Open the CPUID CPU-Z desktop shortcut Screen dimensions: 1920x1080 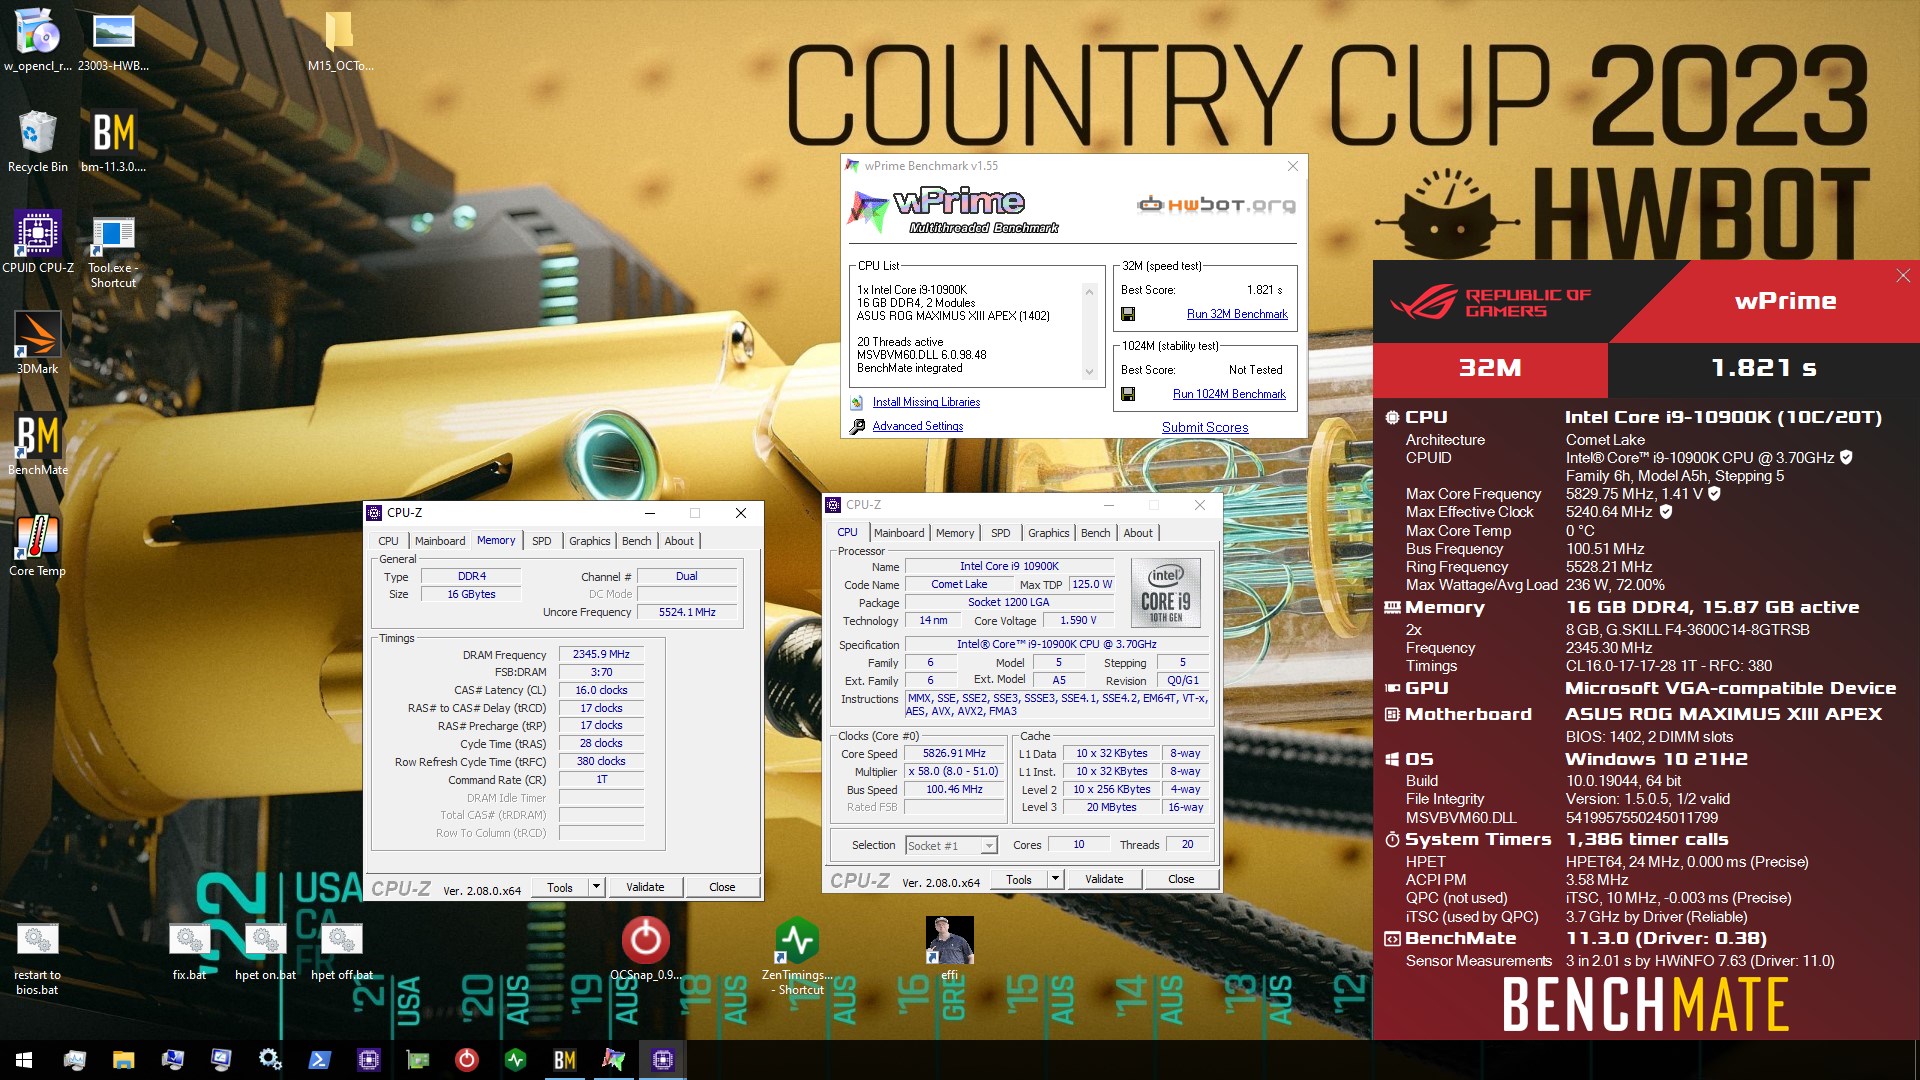click(x=38, y=241)
